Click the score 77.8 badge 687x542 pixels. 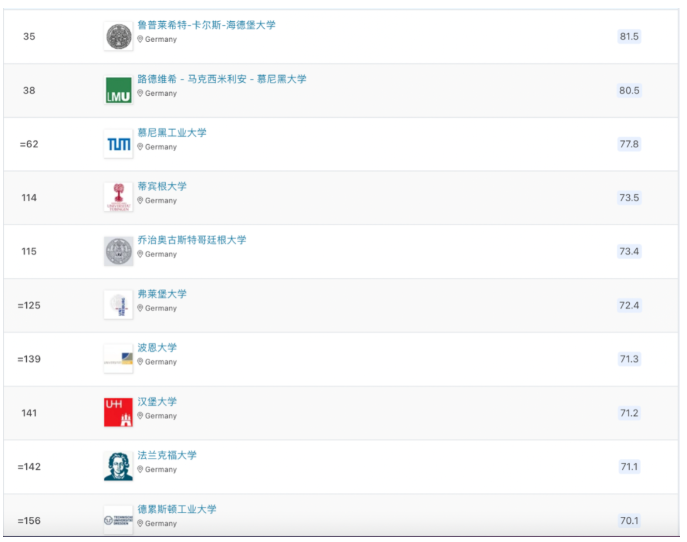click(629, 144)
